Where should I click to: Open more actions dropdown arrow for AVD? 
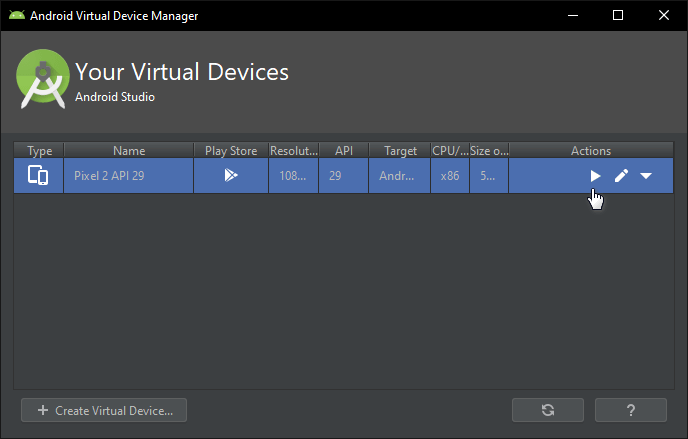click(x=646, y=176)
